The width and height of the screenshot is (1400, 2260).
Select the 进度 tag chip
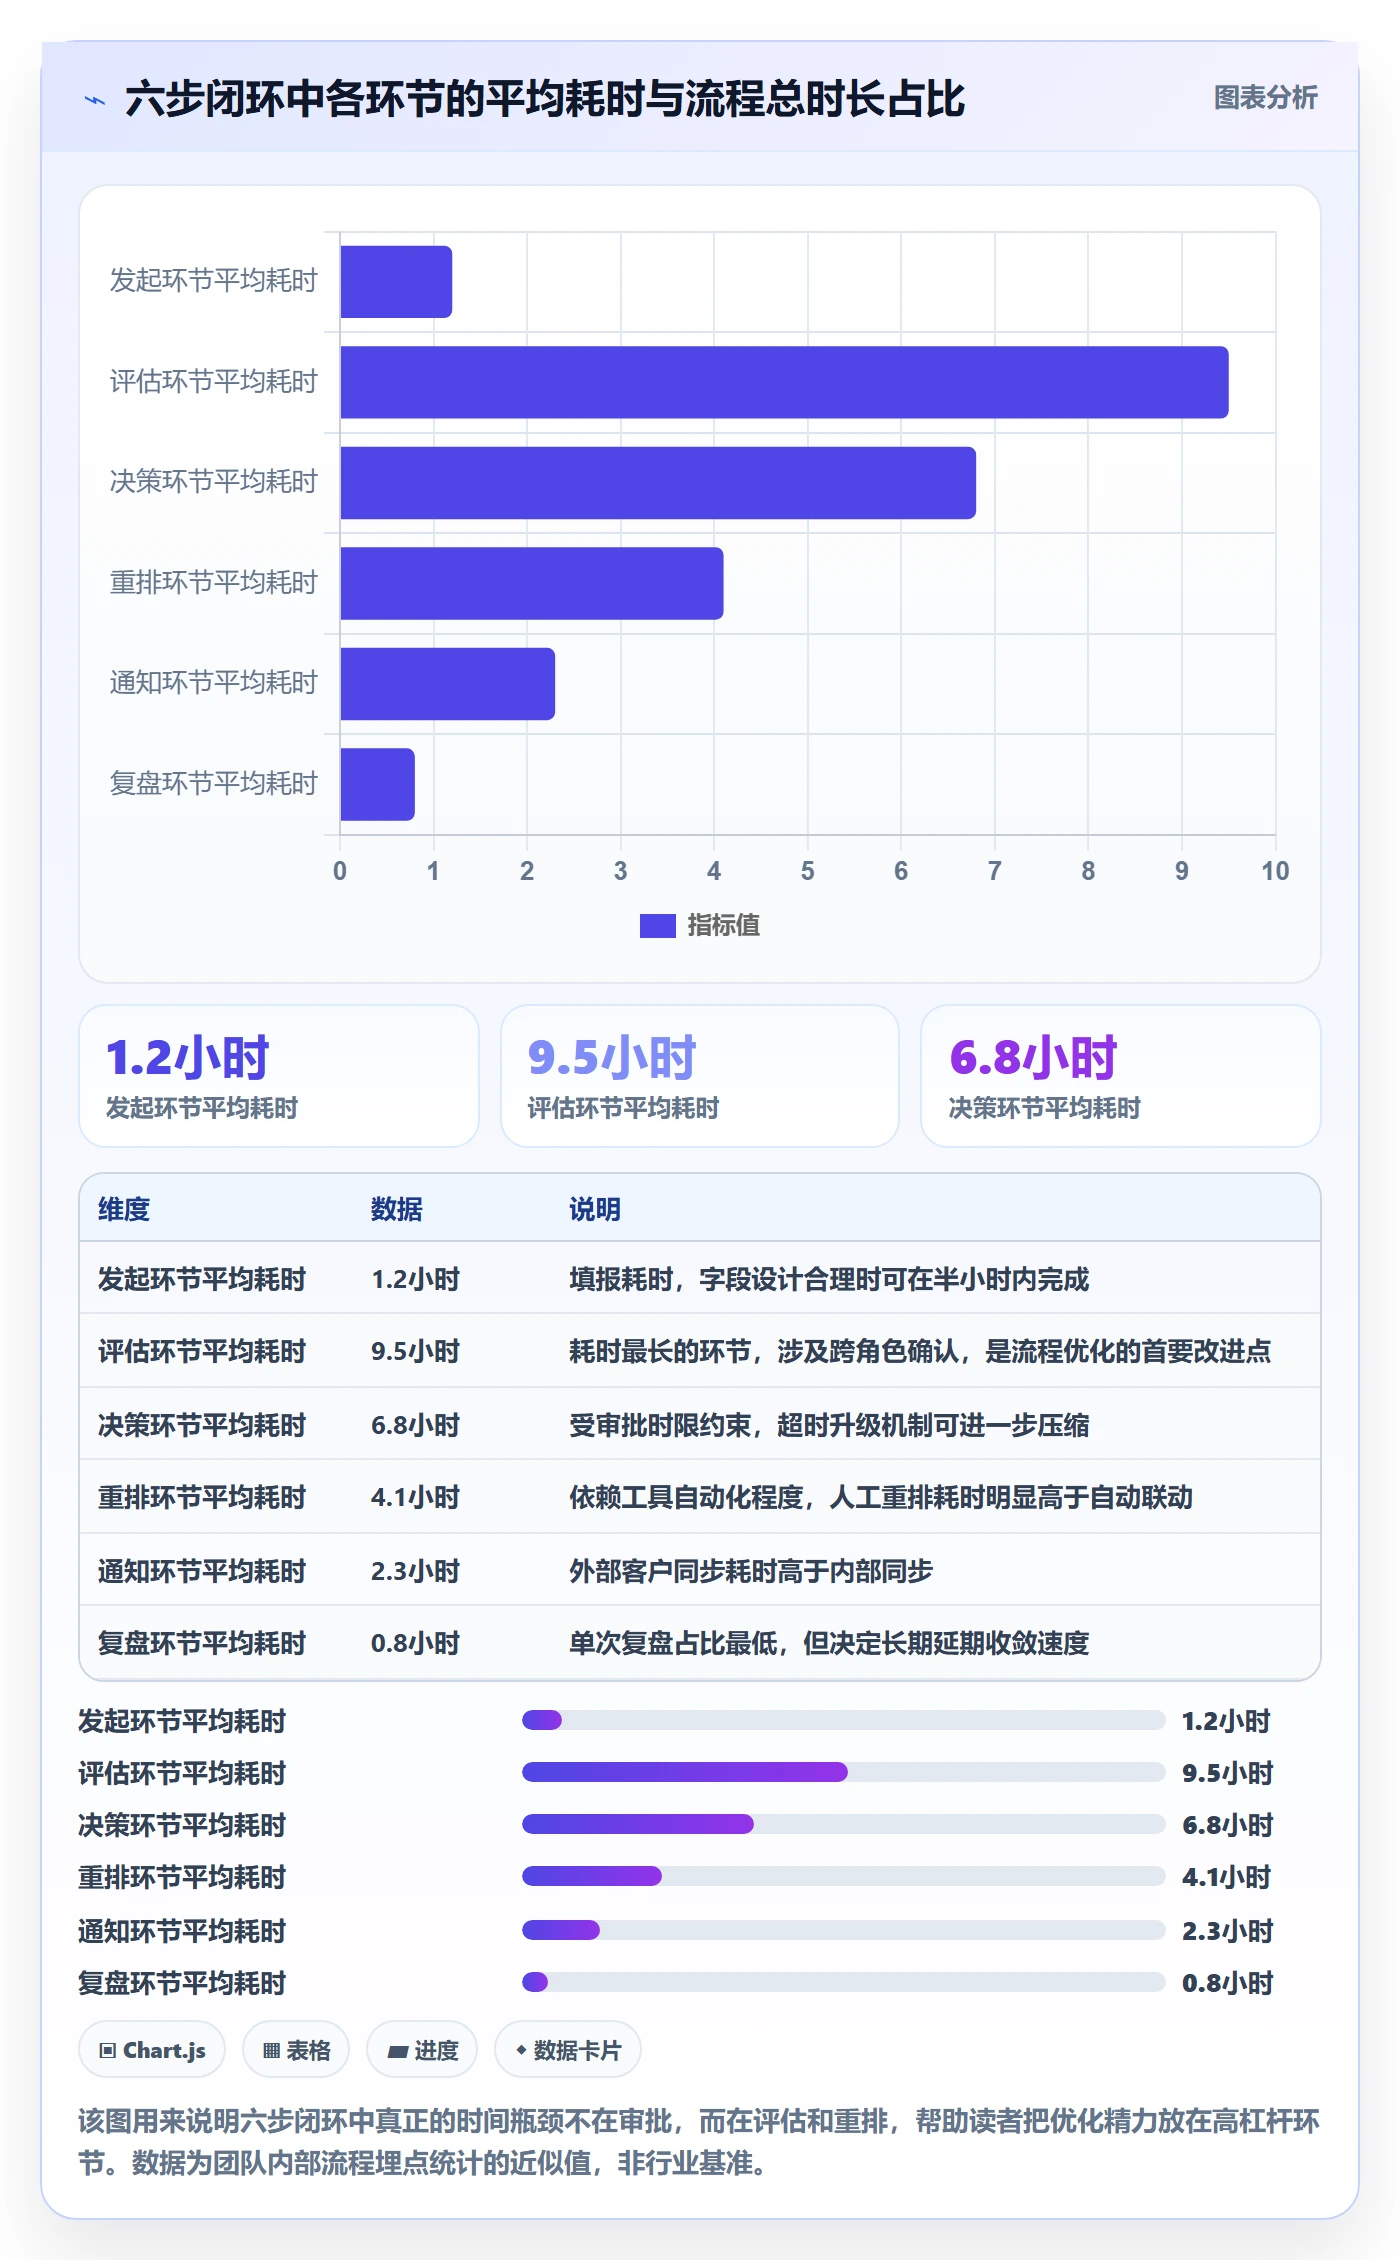(422, 2050)
